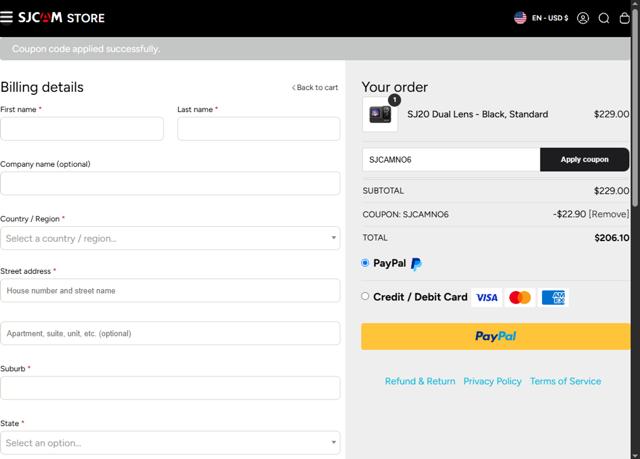Select the Credit / Debit Card option
Viewport: 640px width, 459px height.
click(x=365, y=296)
